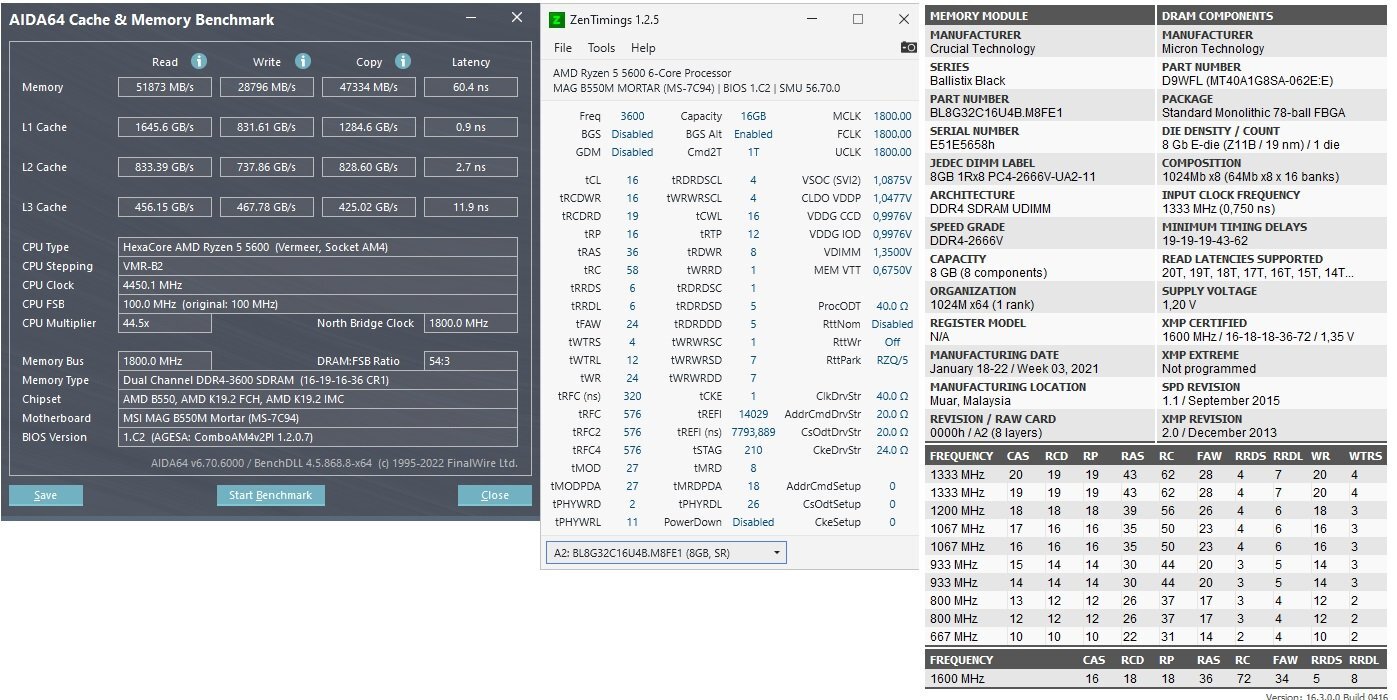Click the ZenTimings screenshot camera icon

pyautogui.click(x=908, y=47)
